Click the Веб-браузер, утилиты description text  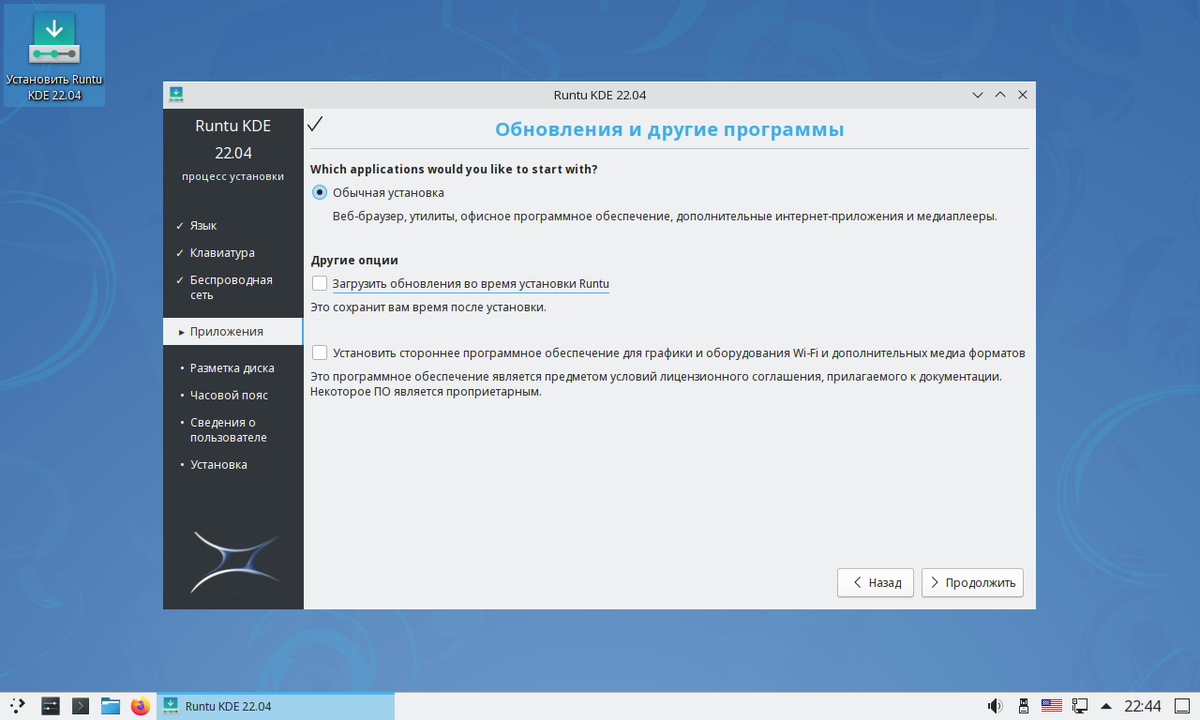665,216
